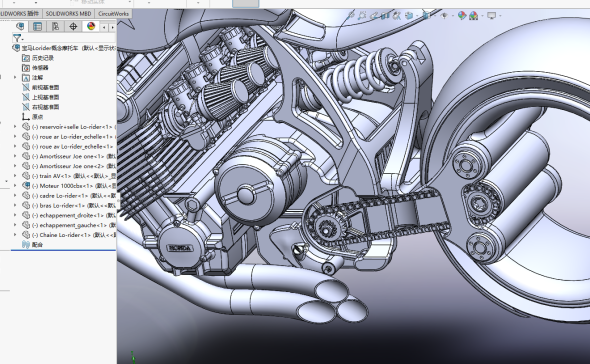Open the FeatureManager design tree tab
590x364 pixels.
[x=20, y=26]
